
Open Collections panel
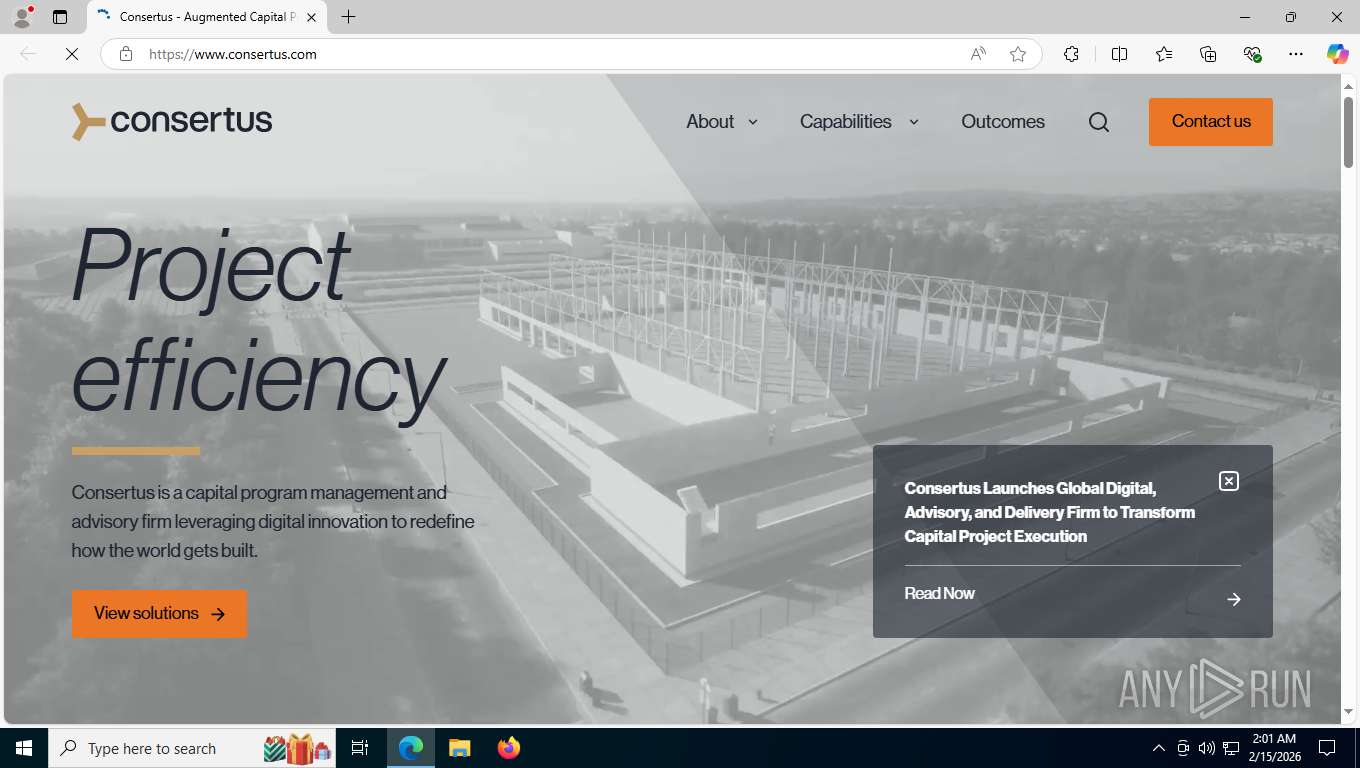click(x=1208, y=54)
